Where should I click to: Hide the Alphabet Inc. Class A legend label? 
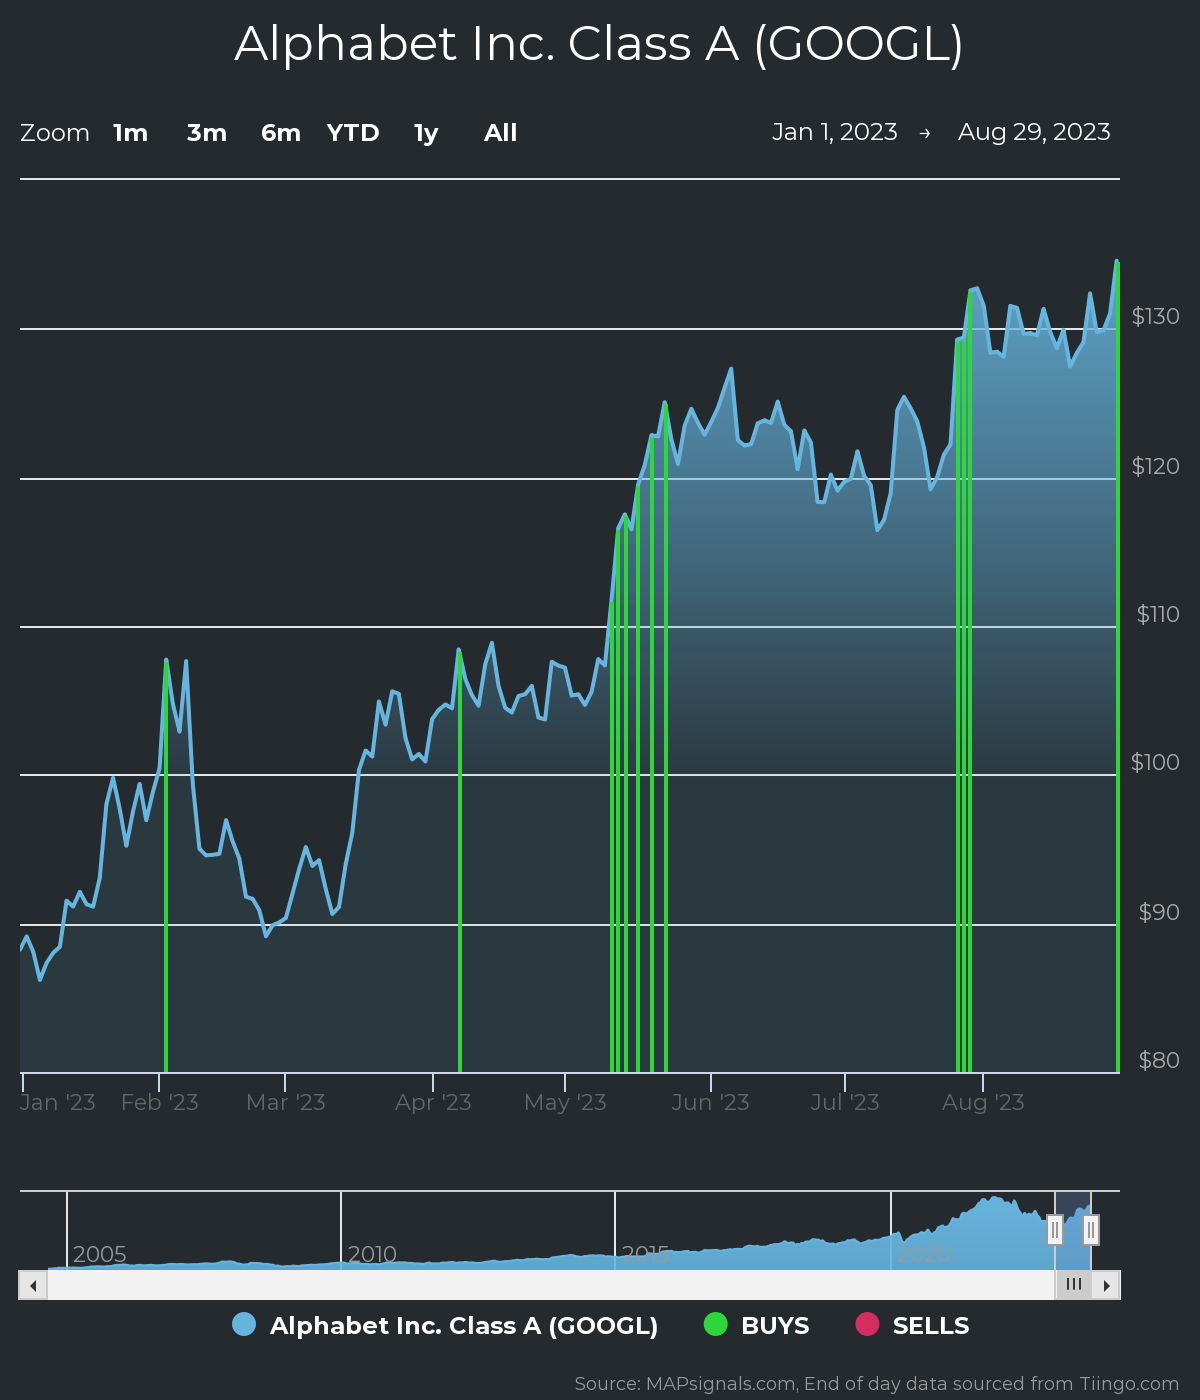coord(464,1326)
